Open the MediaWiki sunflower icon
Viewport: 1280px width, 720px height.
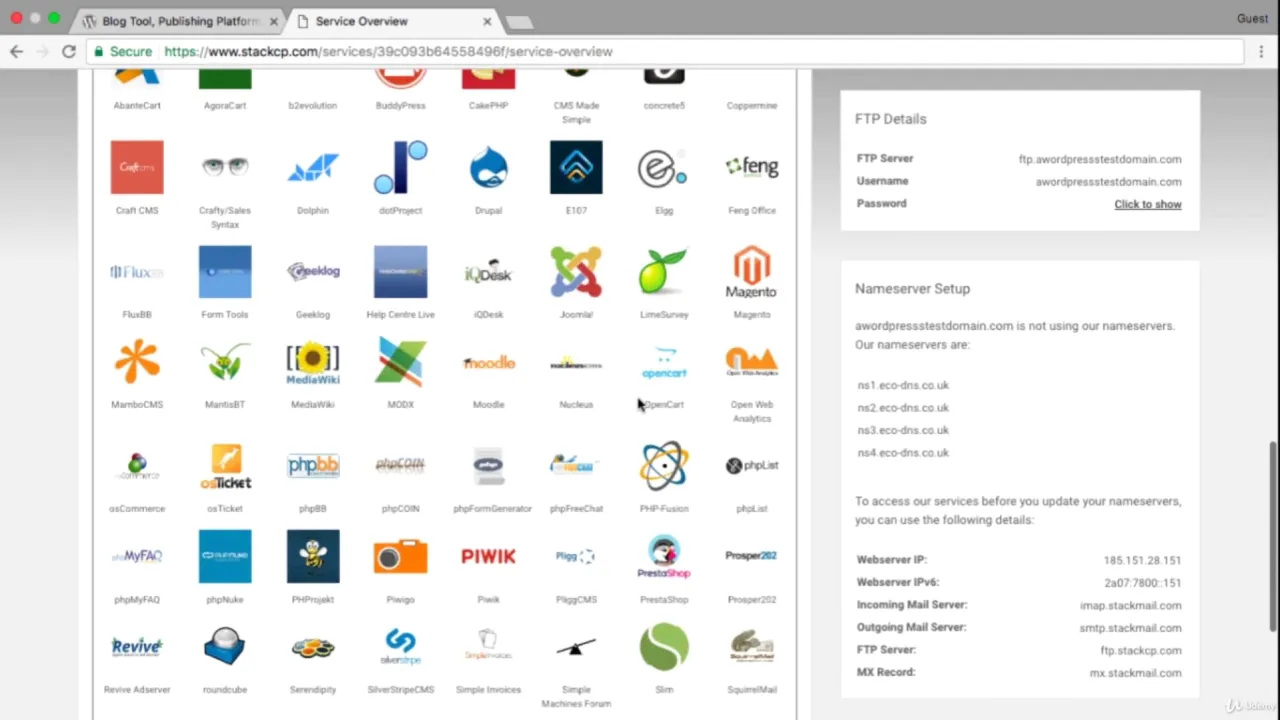click(313, 362)
